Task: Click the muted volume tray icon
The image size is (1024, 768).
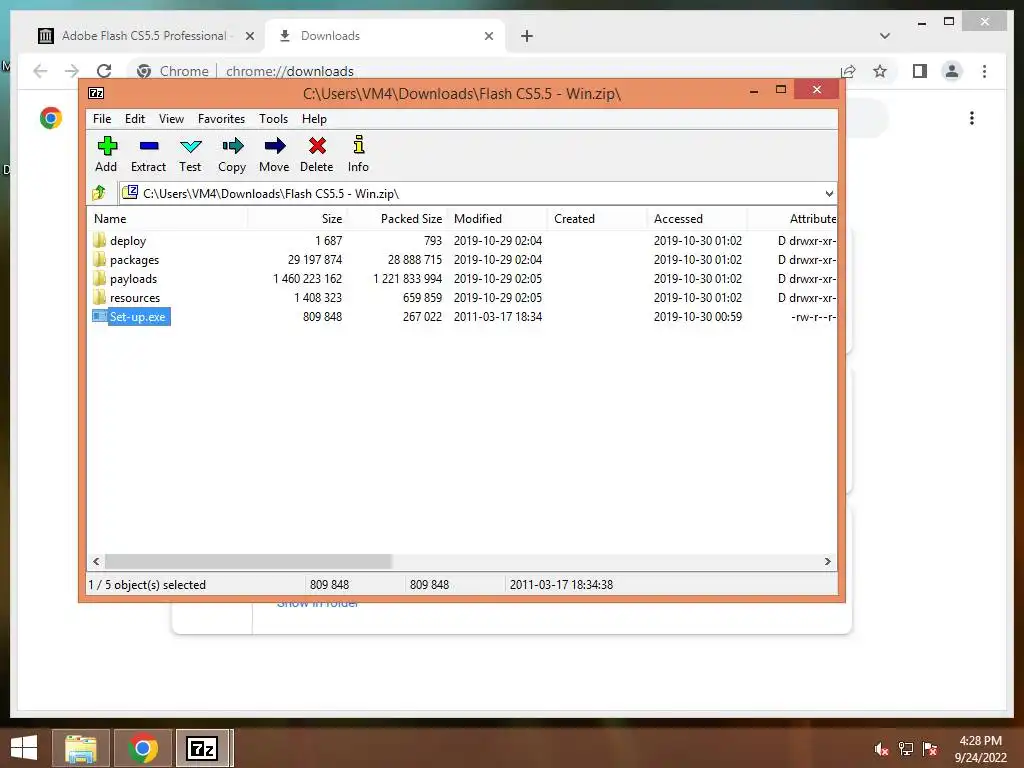Action: [x=881, y=749]
